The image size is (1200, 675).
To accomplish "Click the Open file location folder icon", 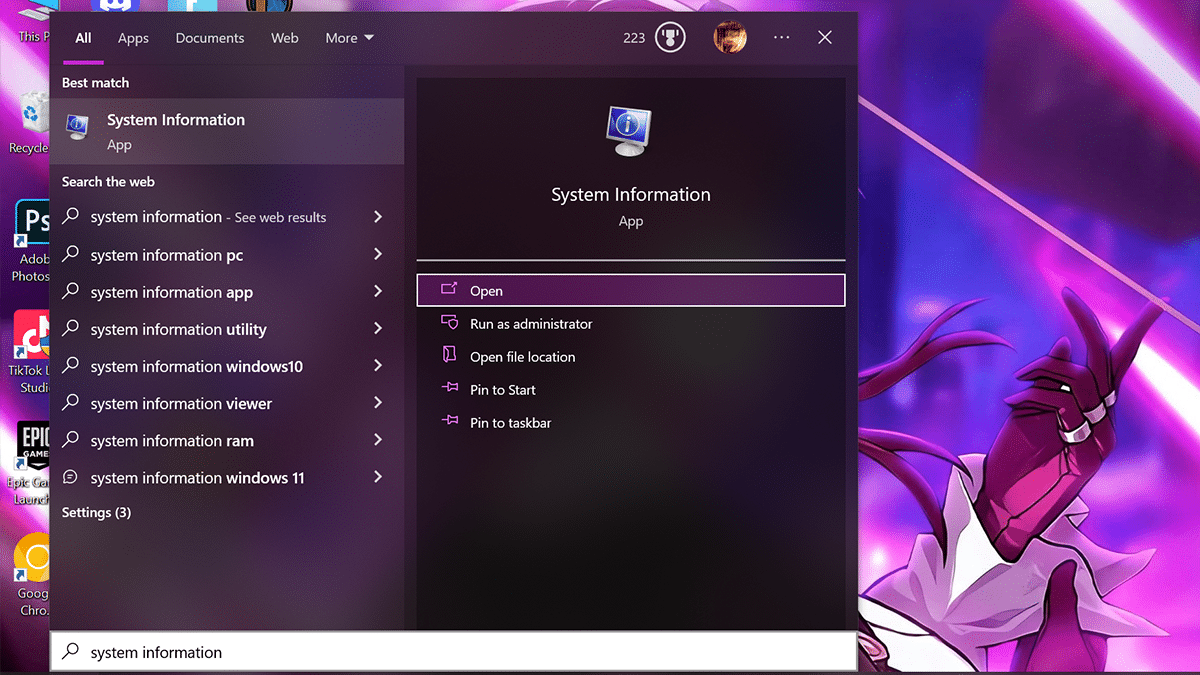I will point(450,357).
